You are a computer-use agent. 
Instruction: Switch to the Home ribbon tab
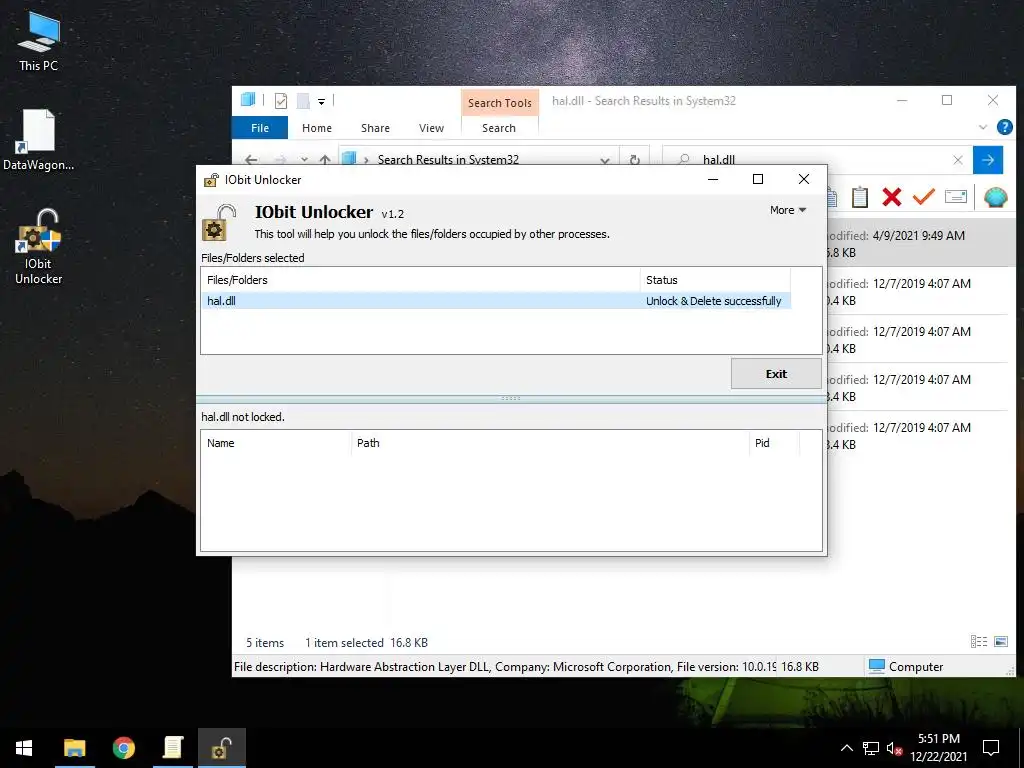tap(317, 128)
